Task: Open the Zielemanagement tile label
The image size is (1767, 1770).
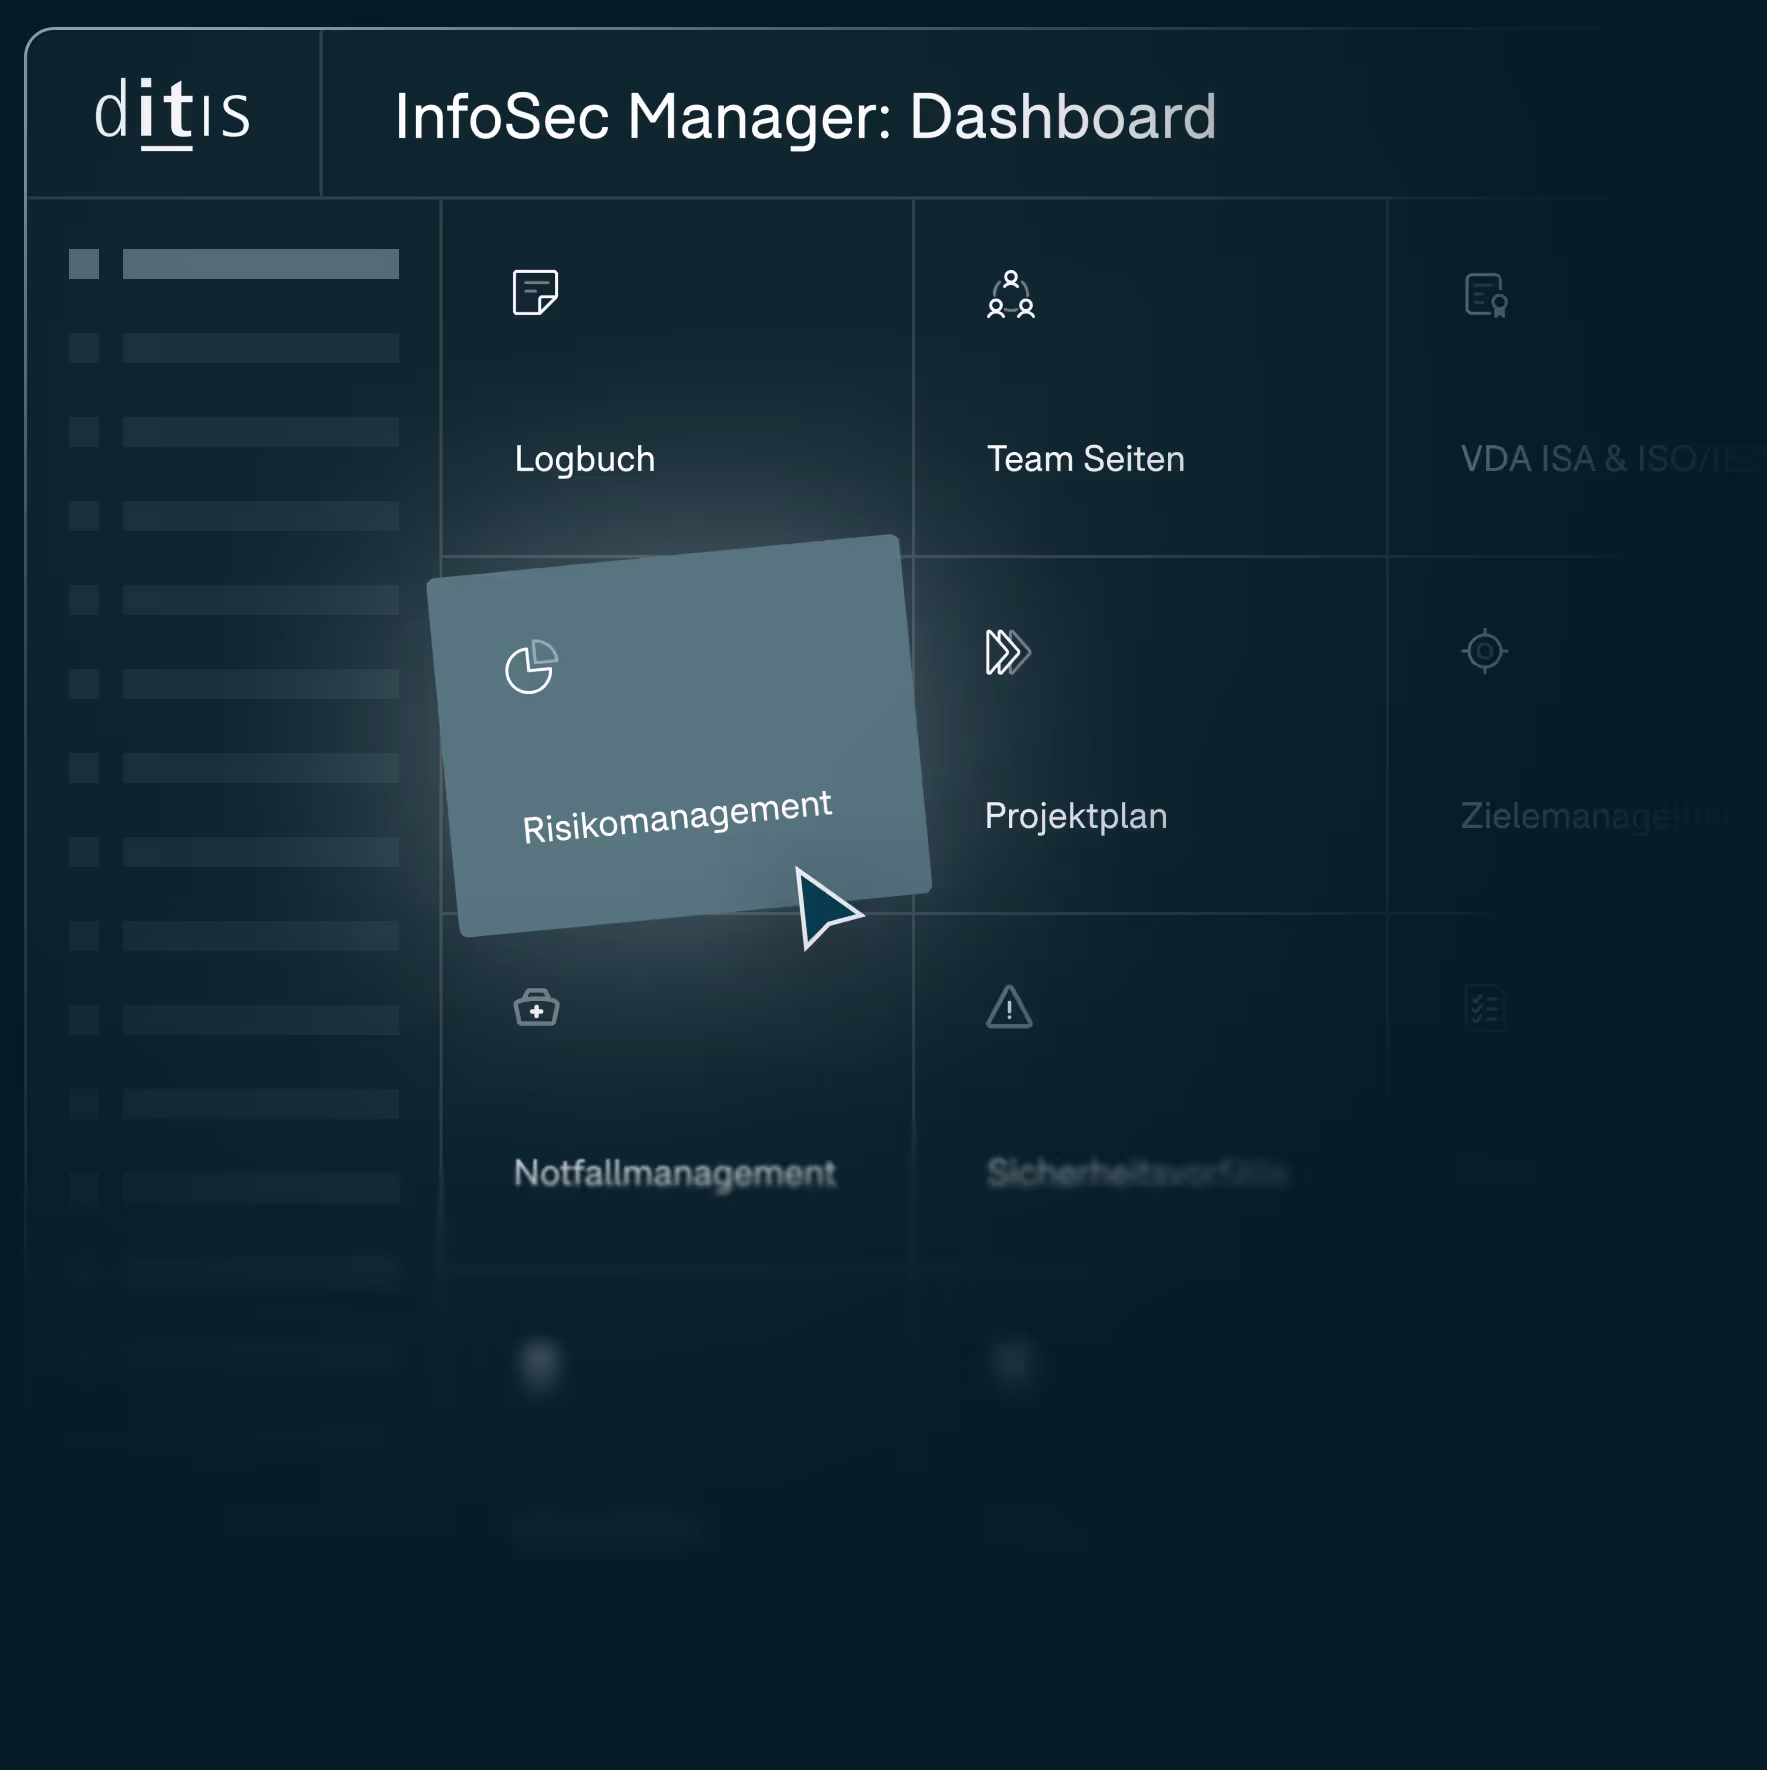Action: click(x=1595, y=816)
